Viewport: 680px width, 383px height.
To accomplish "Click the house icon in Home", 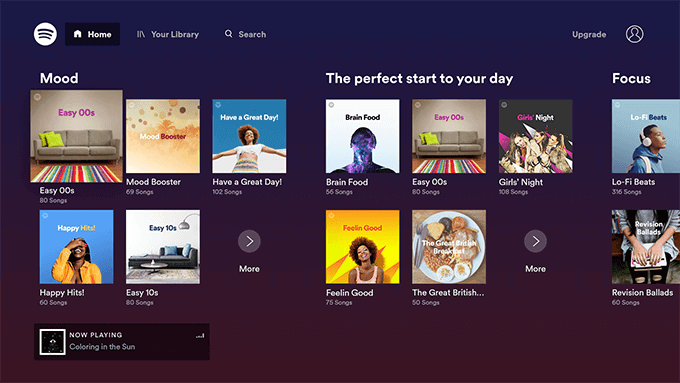I will click(78, 34).
